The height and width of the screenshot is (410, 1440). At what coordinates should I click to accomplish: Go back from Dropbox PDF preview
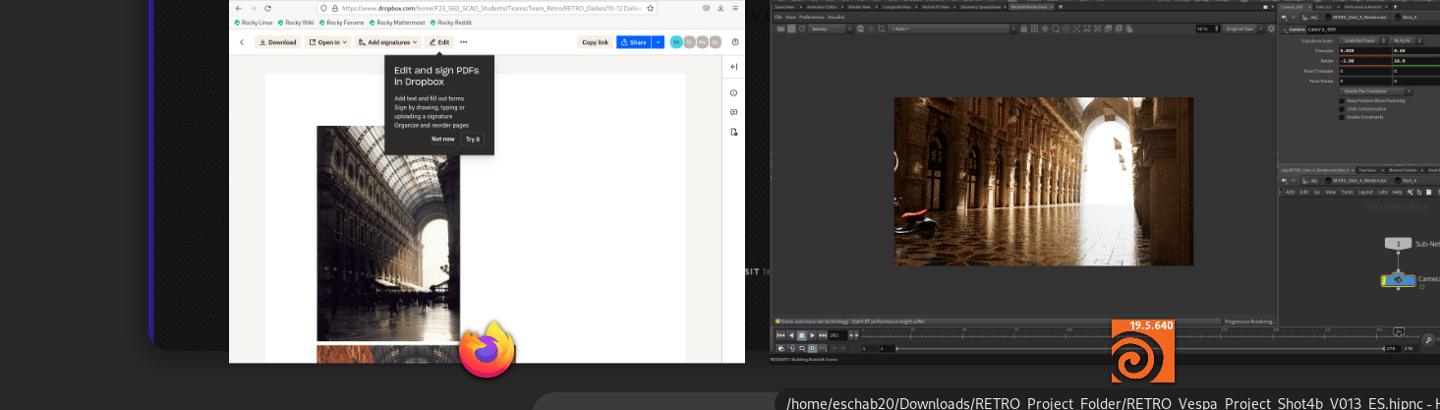pyautogui.click(x=242, y=42)
